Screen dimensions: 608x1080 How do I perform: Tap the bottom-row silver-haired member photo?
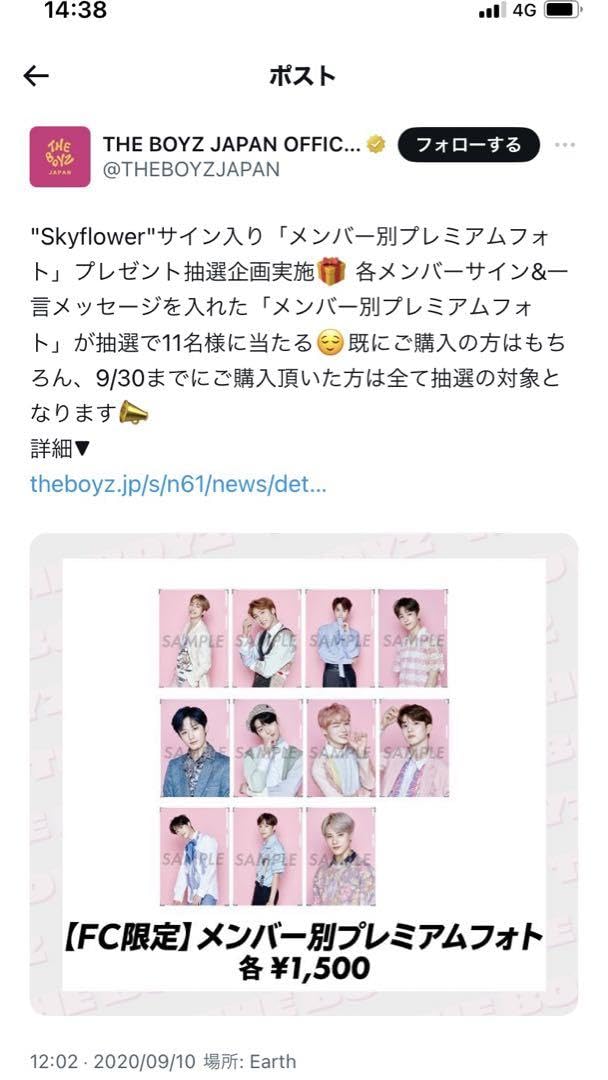(x=341, y=856)
